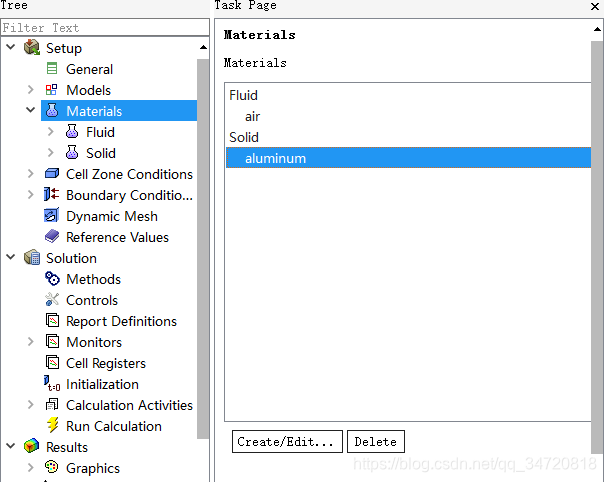
Task: Open Report Definitions in tree
Action: [x=121, y=321]
